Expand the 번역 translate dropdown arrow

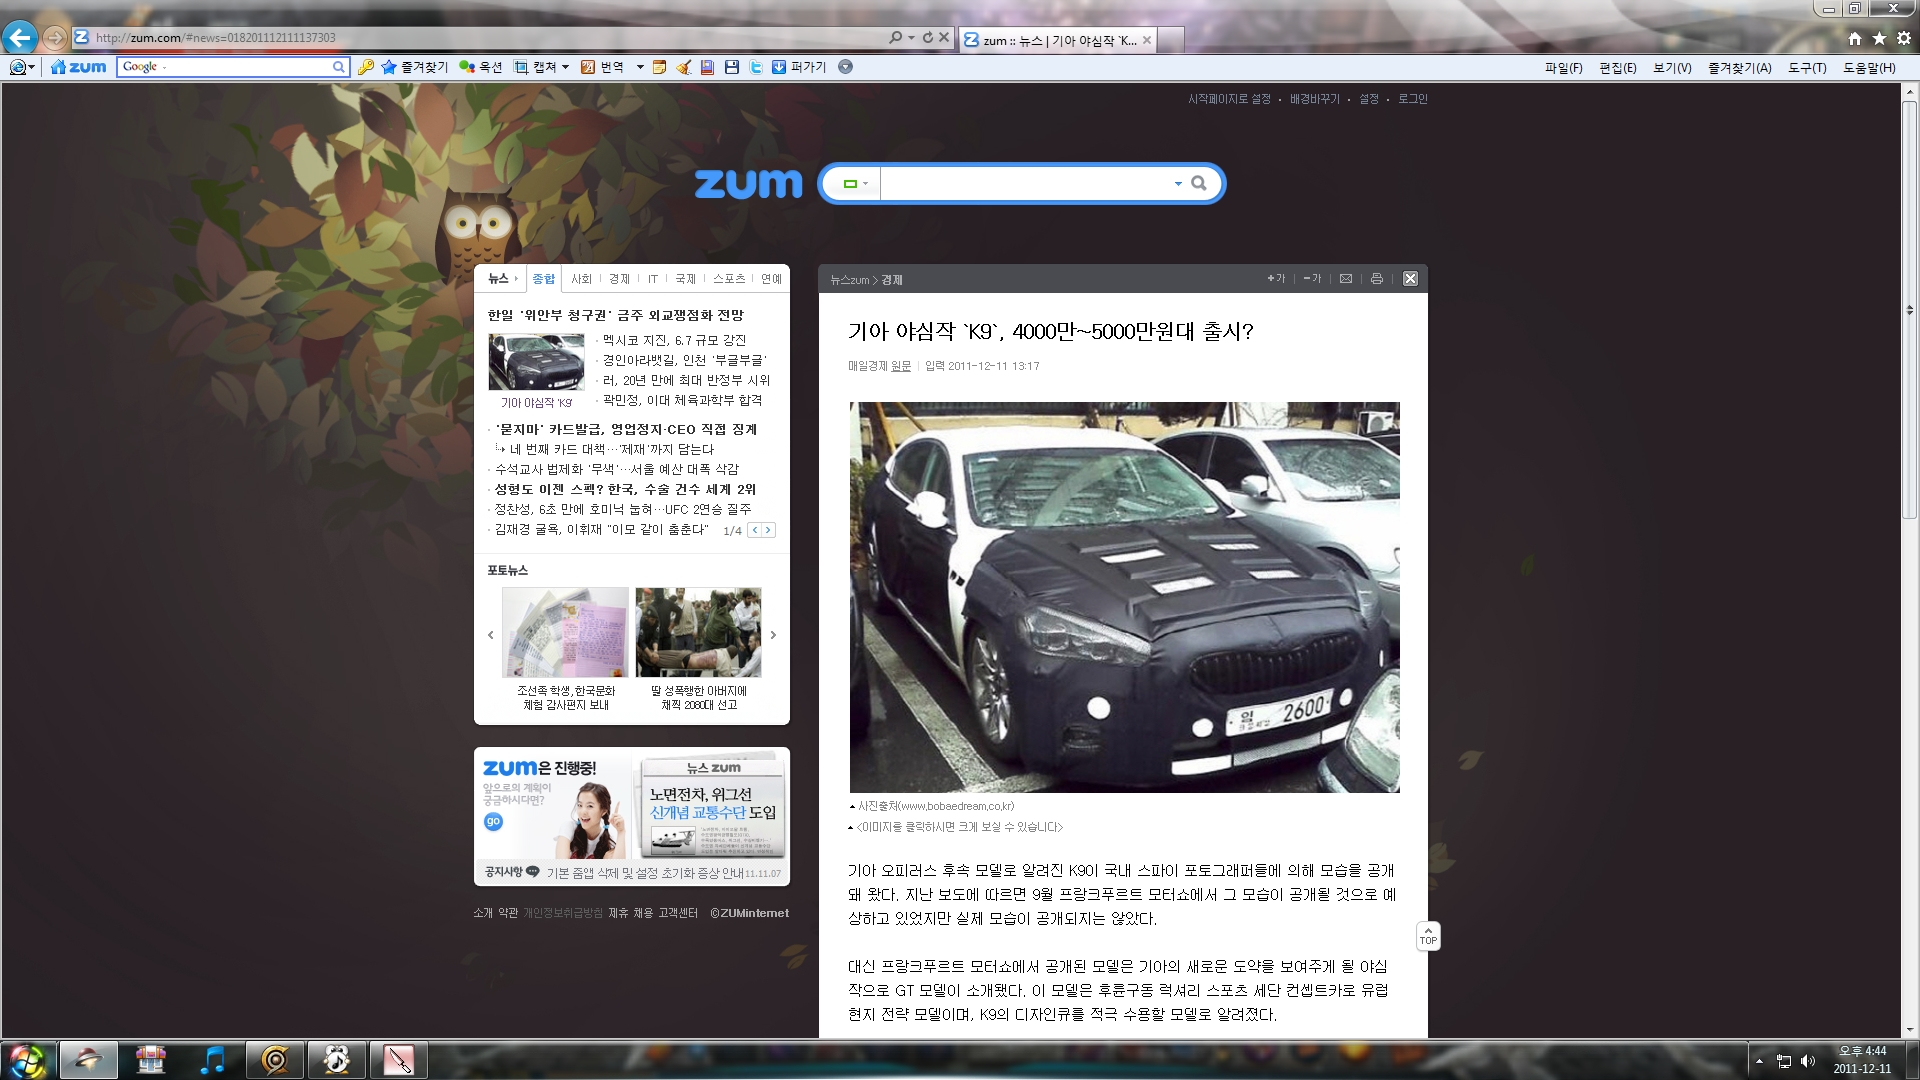coord(640,67)
